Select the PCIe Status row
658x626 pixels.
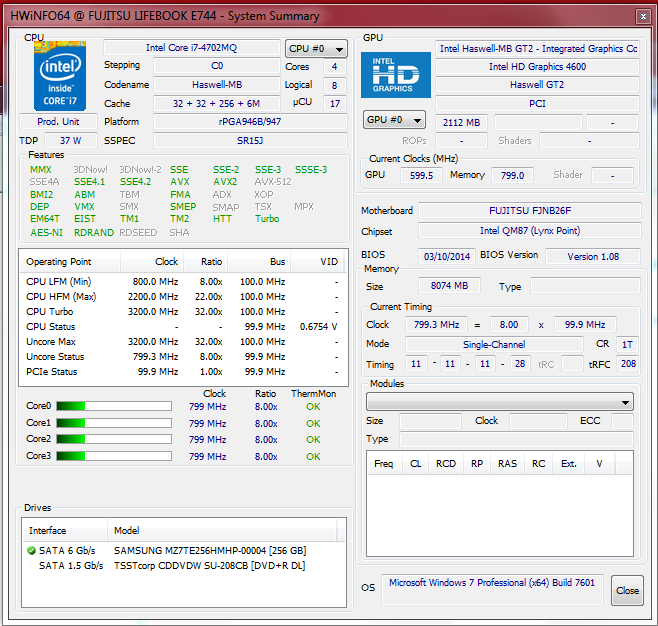coord(183,372)
